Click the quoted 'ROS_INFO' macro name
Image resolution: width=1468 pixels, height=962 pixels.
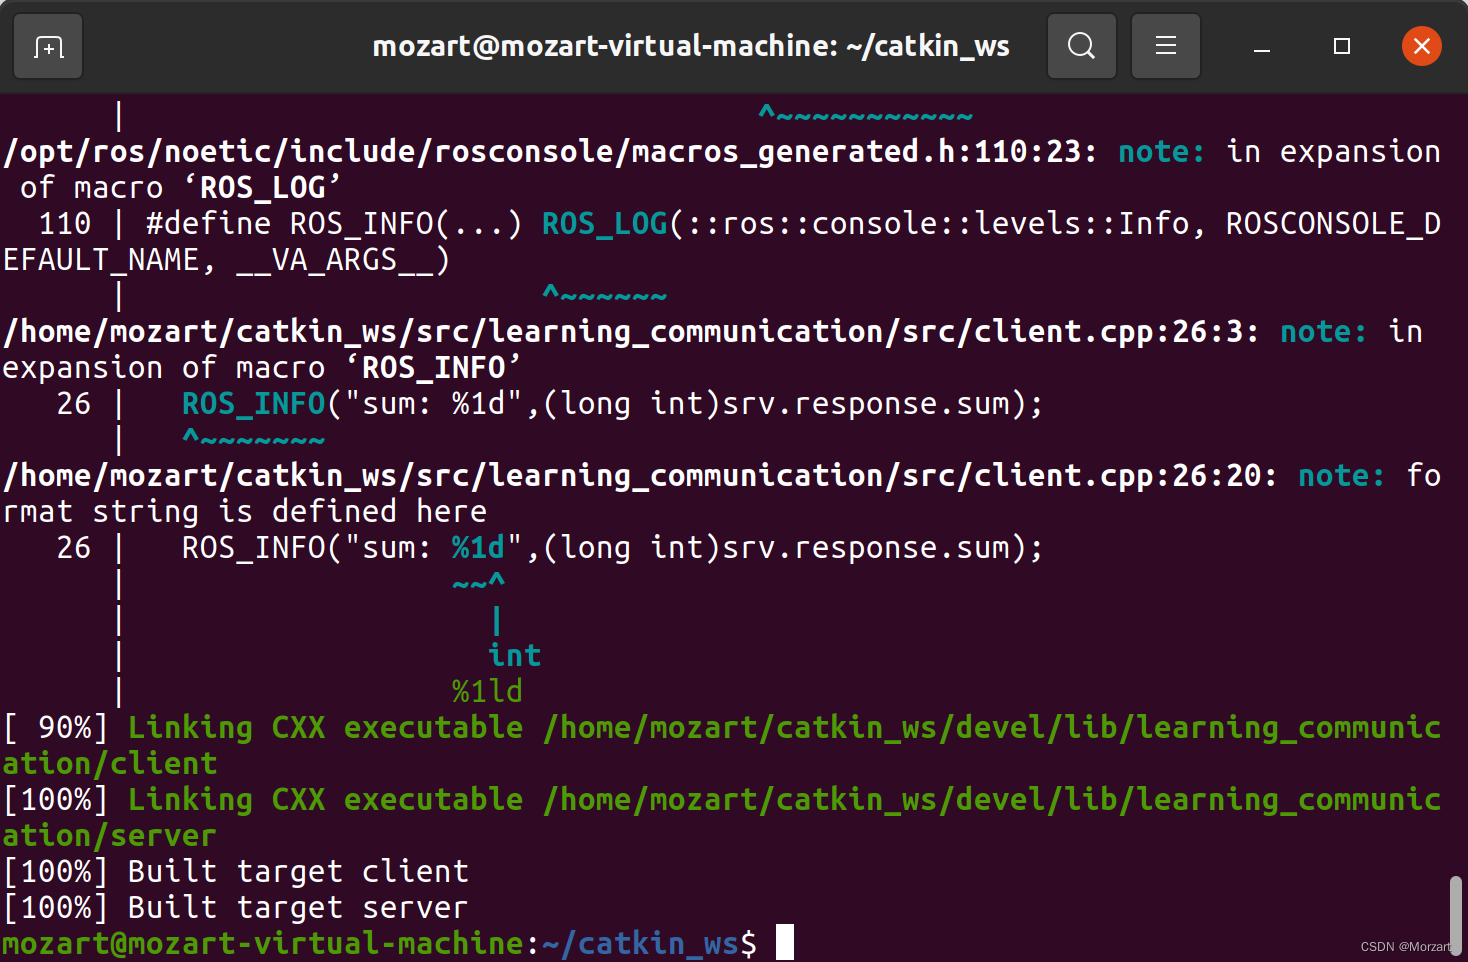[x=433, y=368]
